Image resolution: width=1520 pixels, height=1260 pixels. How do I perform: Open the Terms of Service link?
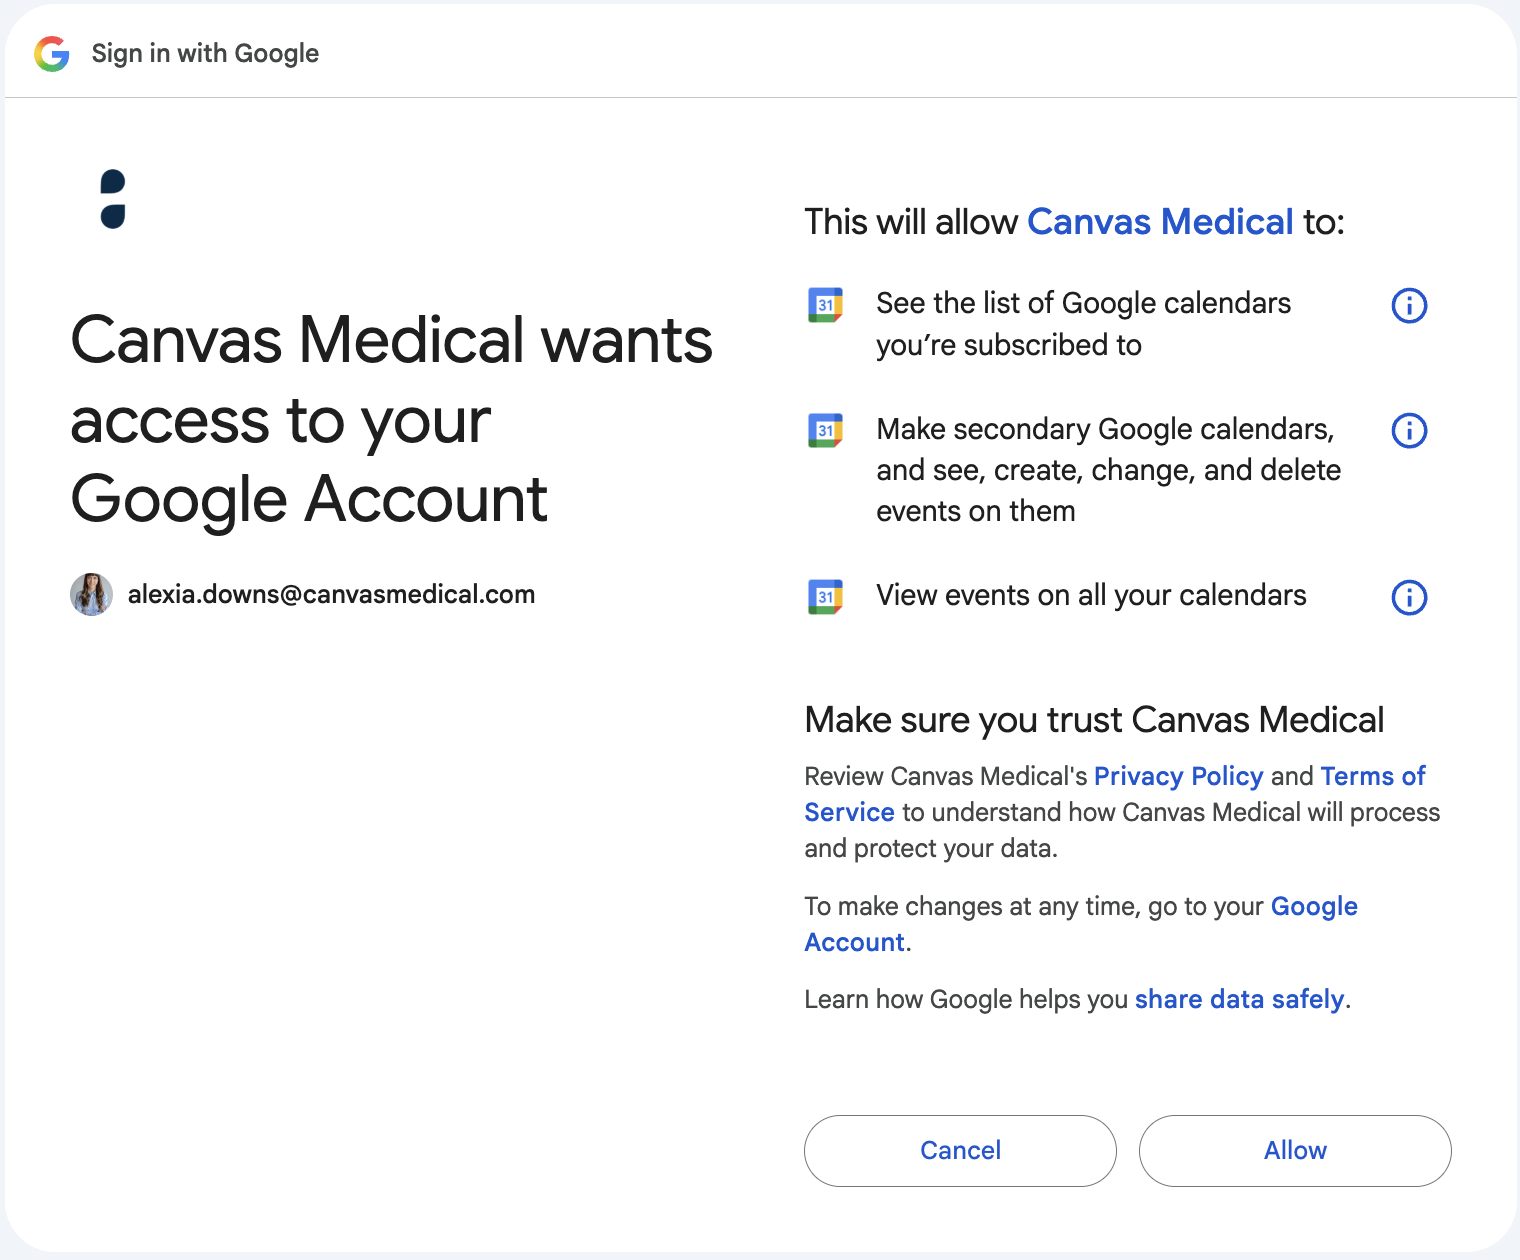(1115, 794)
